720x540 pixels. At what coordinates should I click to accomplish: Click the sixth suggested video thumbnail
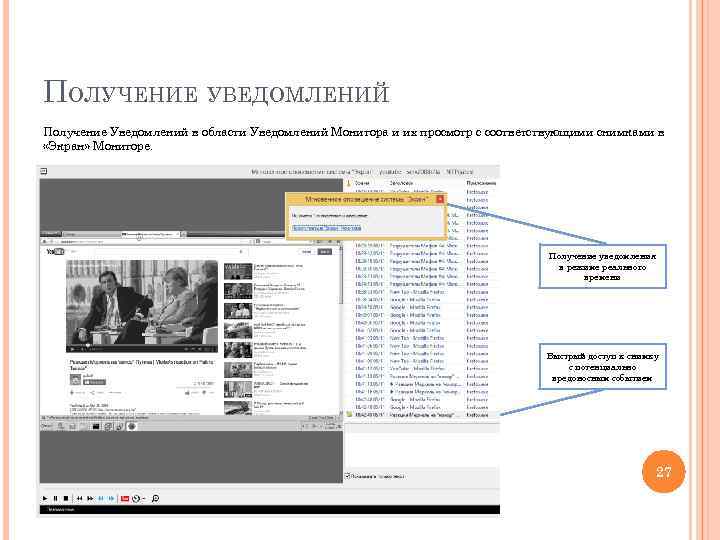tap(238, 370)
